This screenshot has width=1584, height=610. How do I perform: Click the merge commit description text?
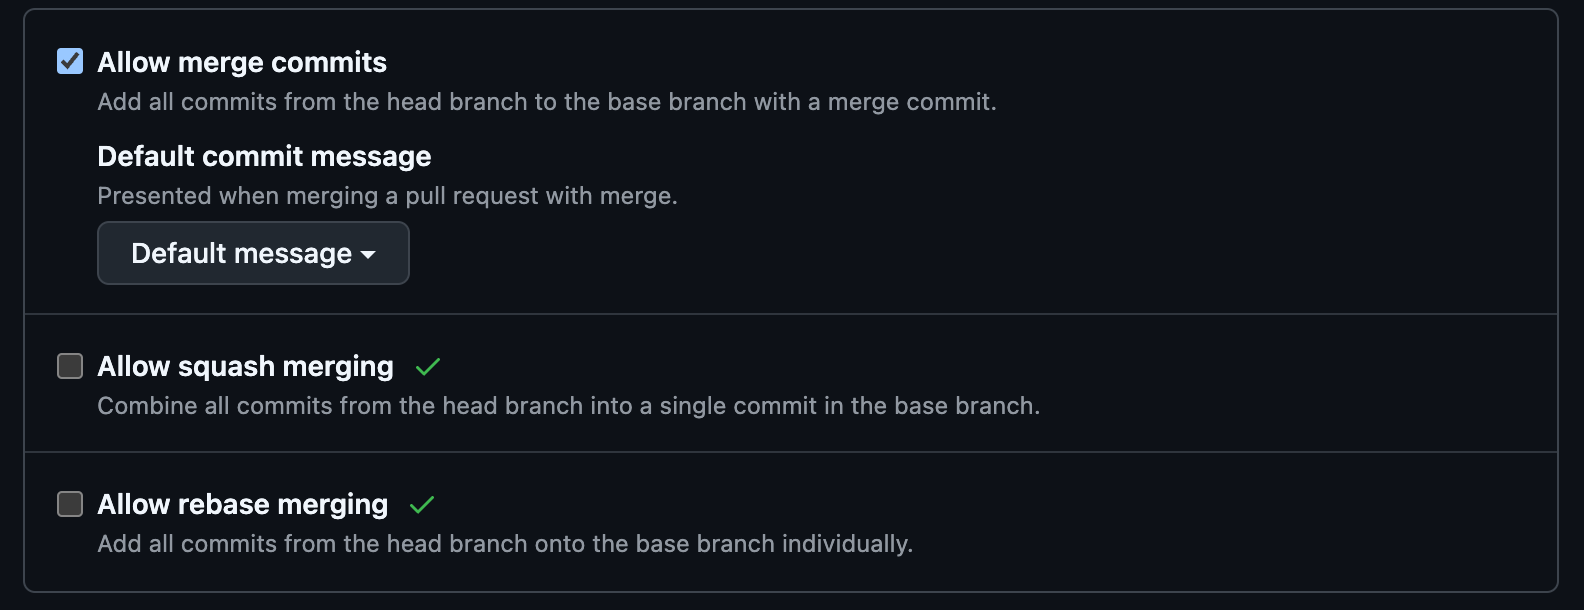[546, 102]
